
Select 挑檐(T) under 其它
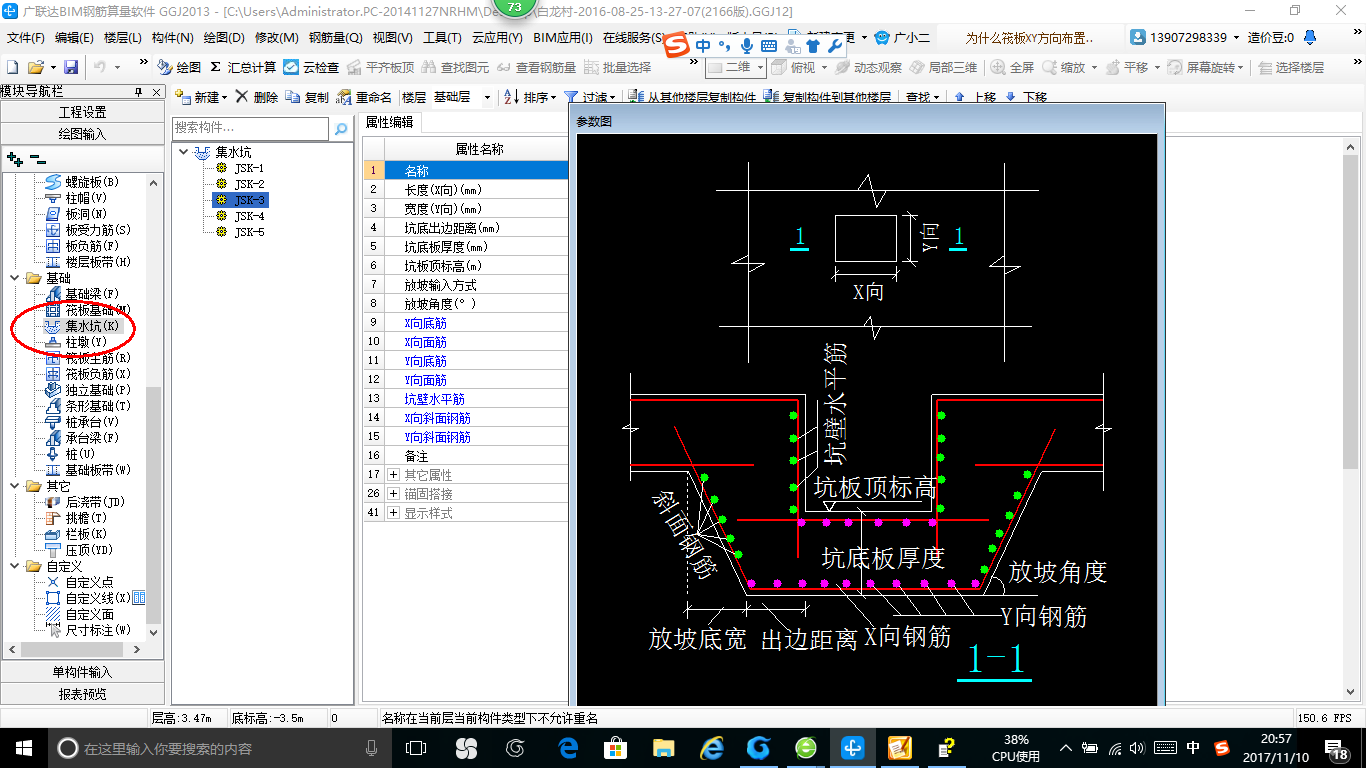click(x=86, y=518)
